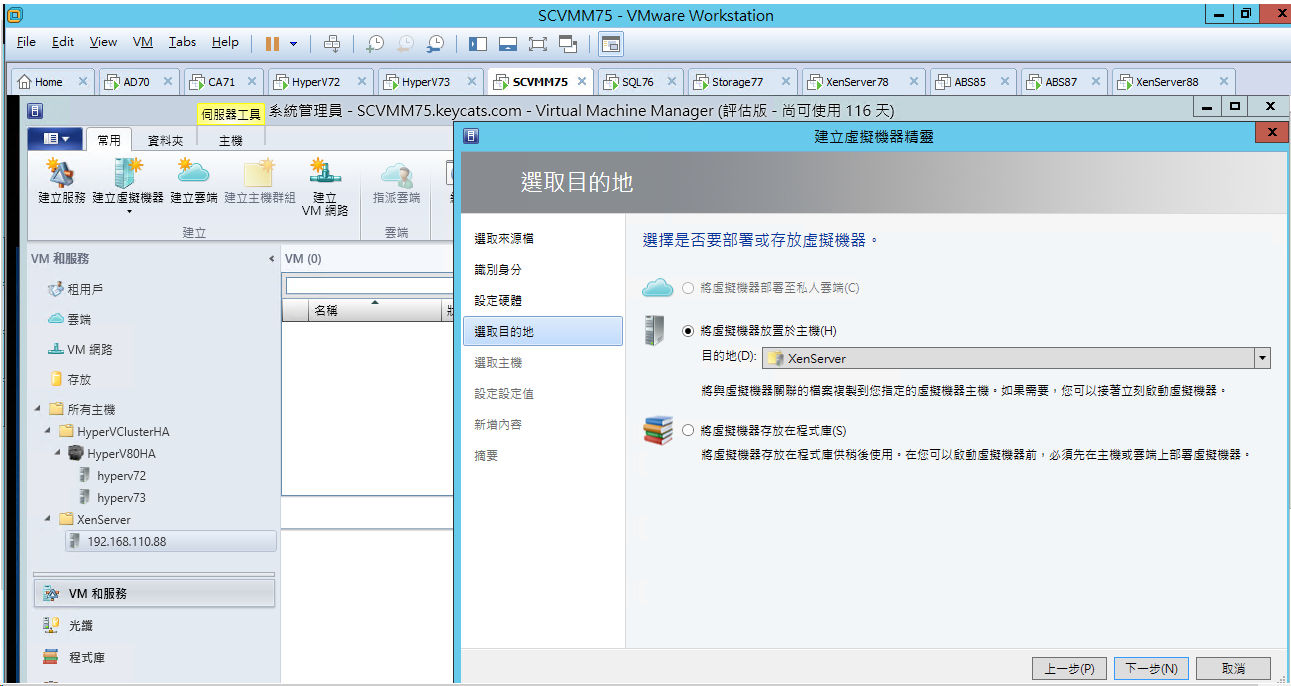
Task: Collapse the 所有主機 tree node
Action: pyautogui.click(x=38, y=409)
